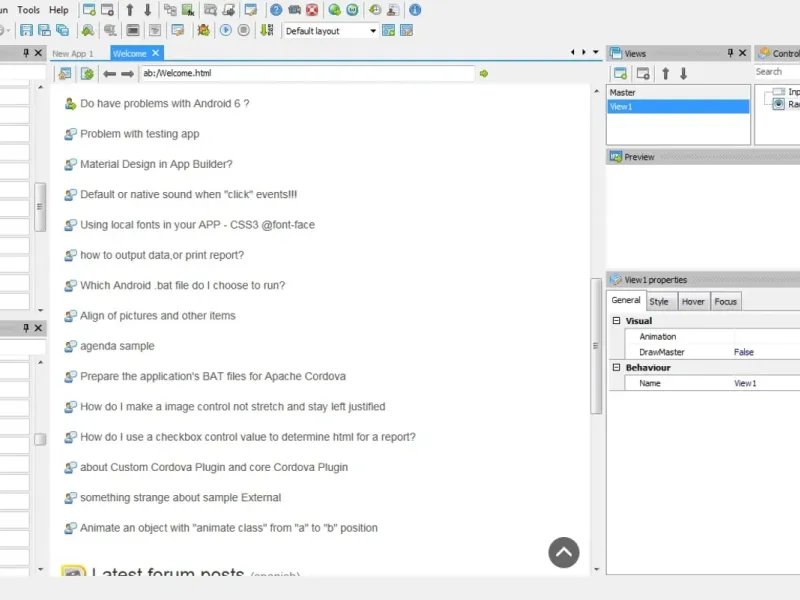
Task: Click the gray stop button in the toolbar
Action: [244, 31]
